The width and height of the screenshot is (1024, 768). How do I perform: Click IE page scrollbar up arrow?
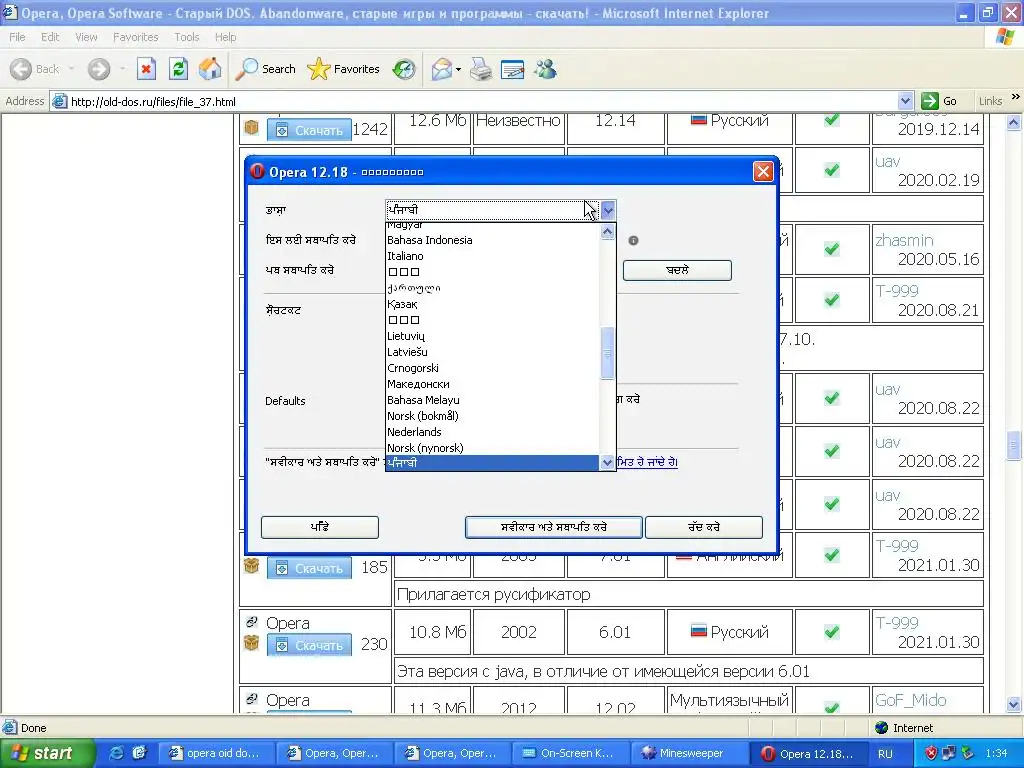1014,122
